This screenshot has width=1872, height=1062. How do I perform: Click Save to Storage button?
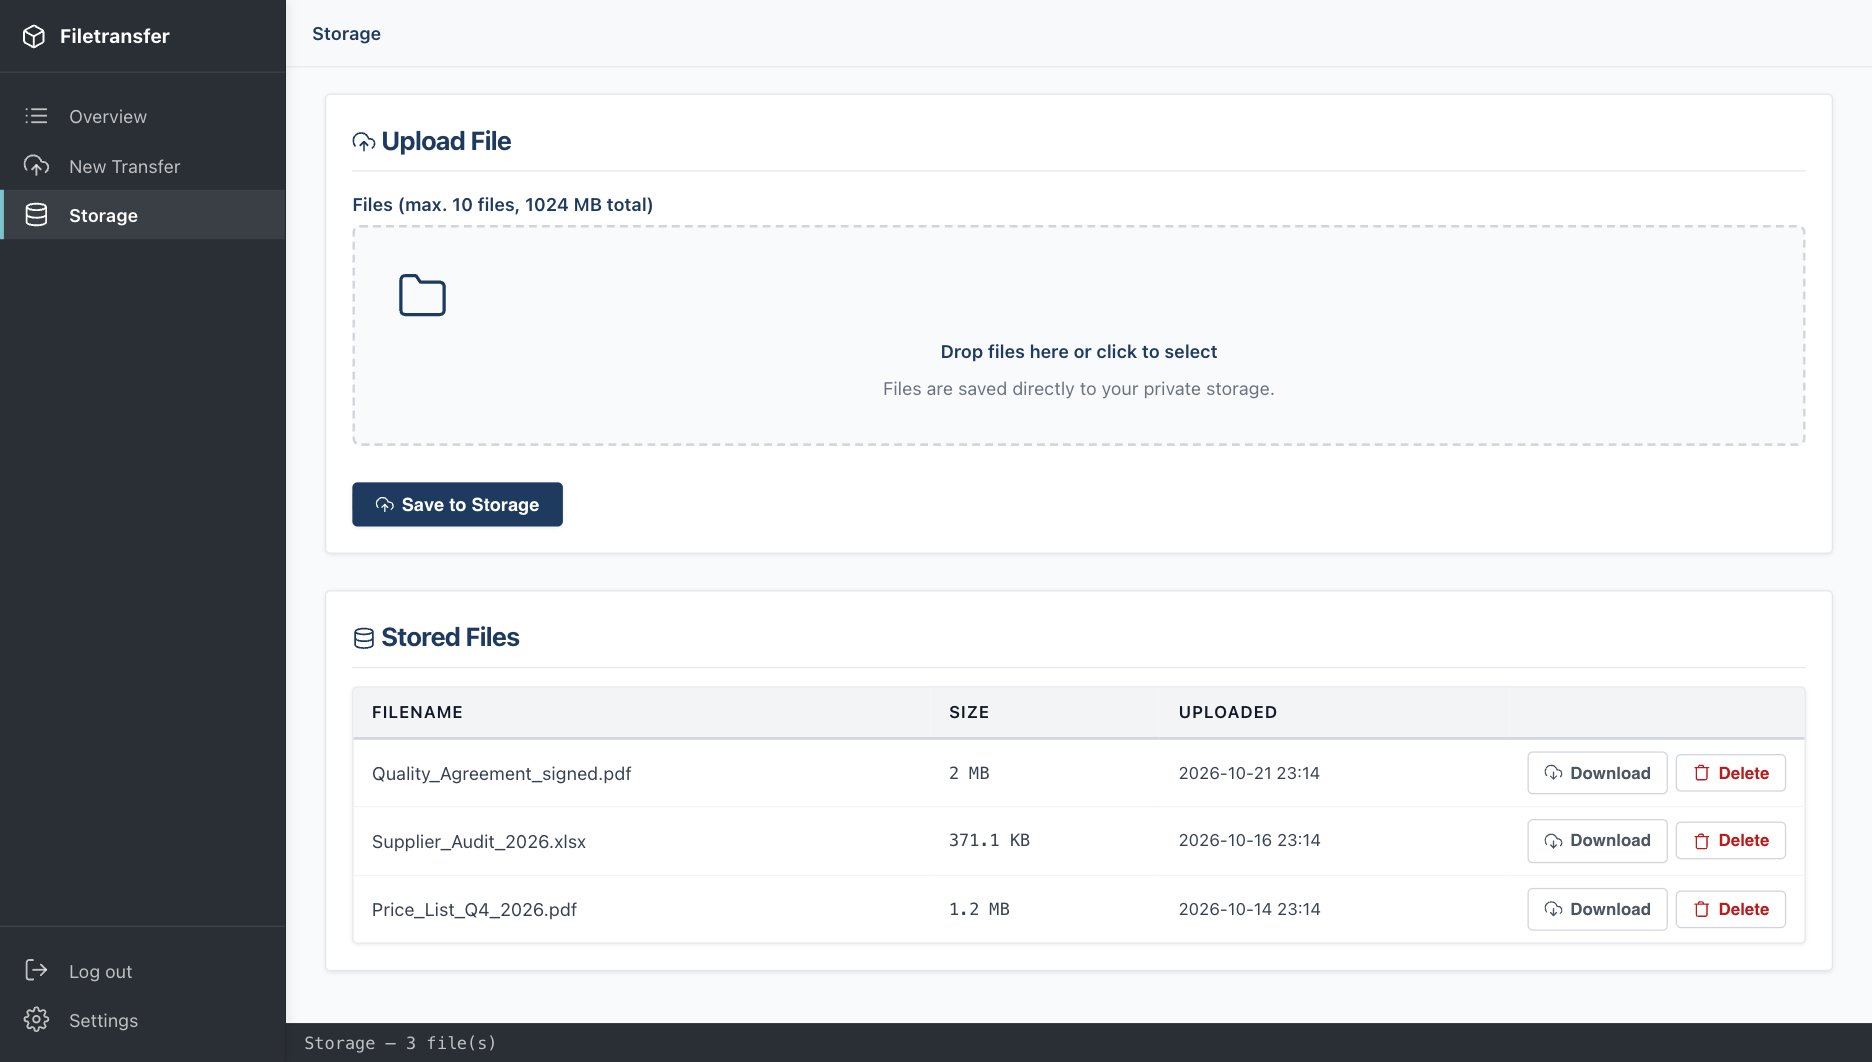(457, 504)
